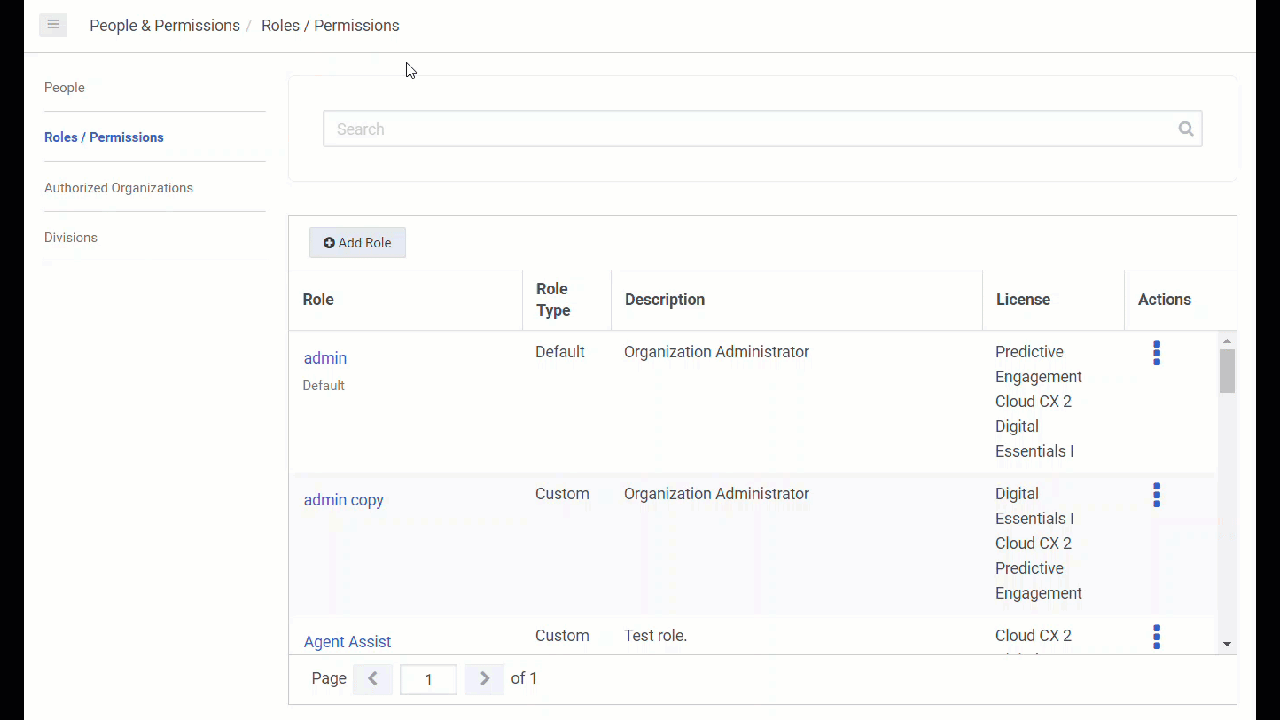
Task: Click the Add Role button
Action: 357,243
